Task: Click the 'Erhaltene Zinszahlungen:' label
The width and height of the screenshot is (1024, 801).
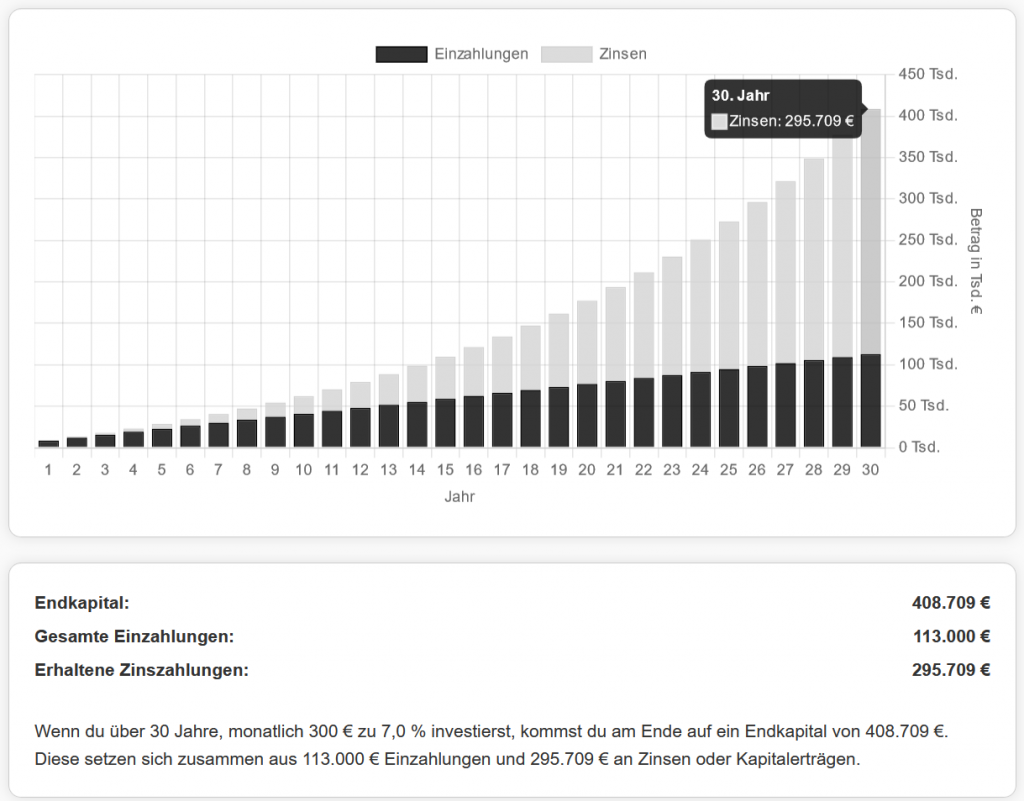Action: (x=142, y=670)
